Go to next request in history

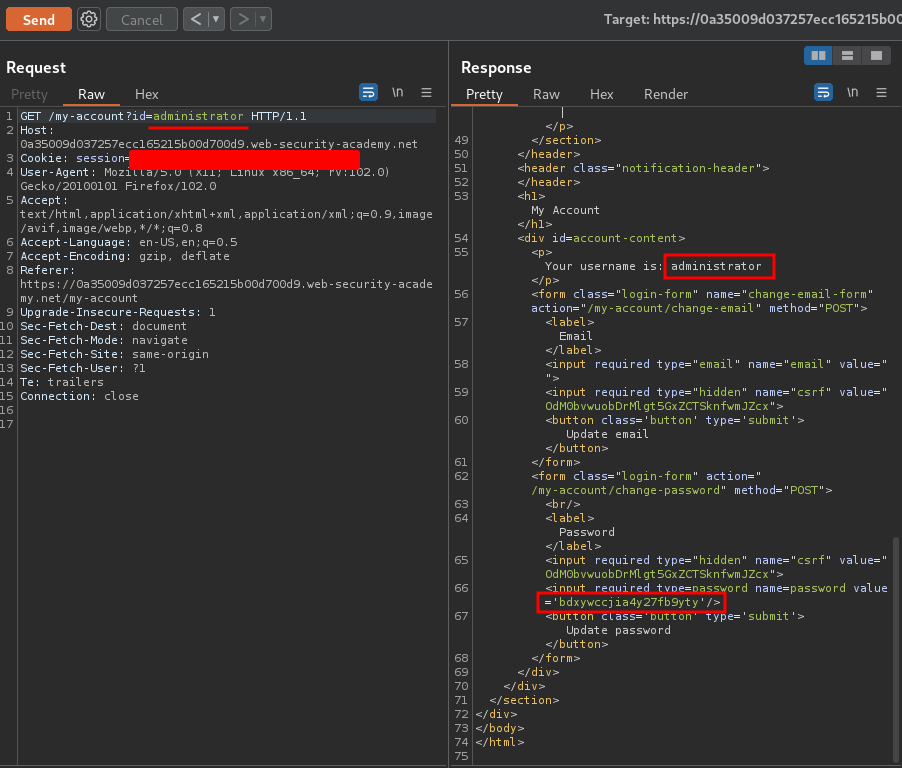point(243,20)
